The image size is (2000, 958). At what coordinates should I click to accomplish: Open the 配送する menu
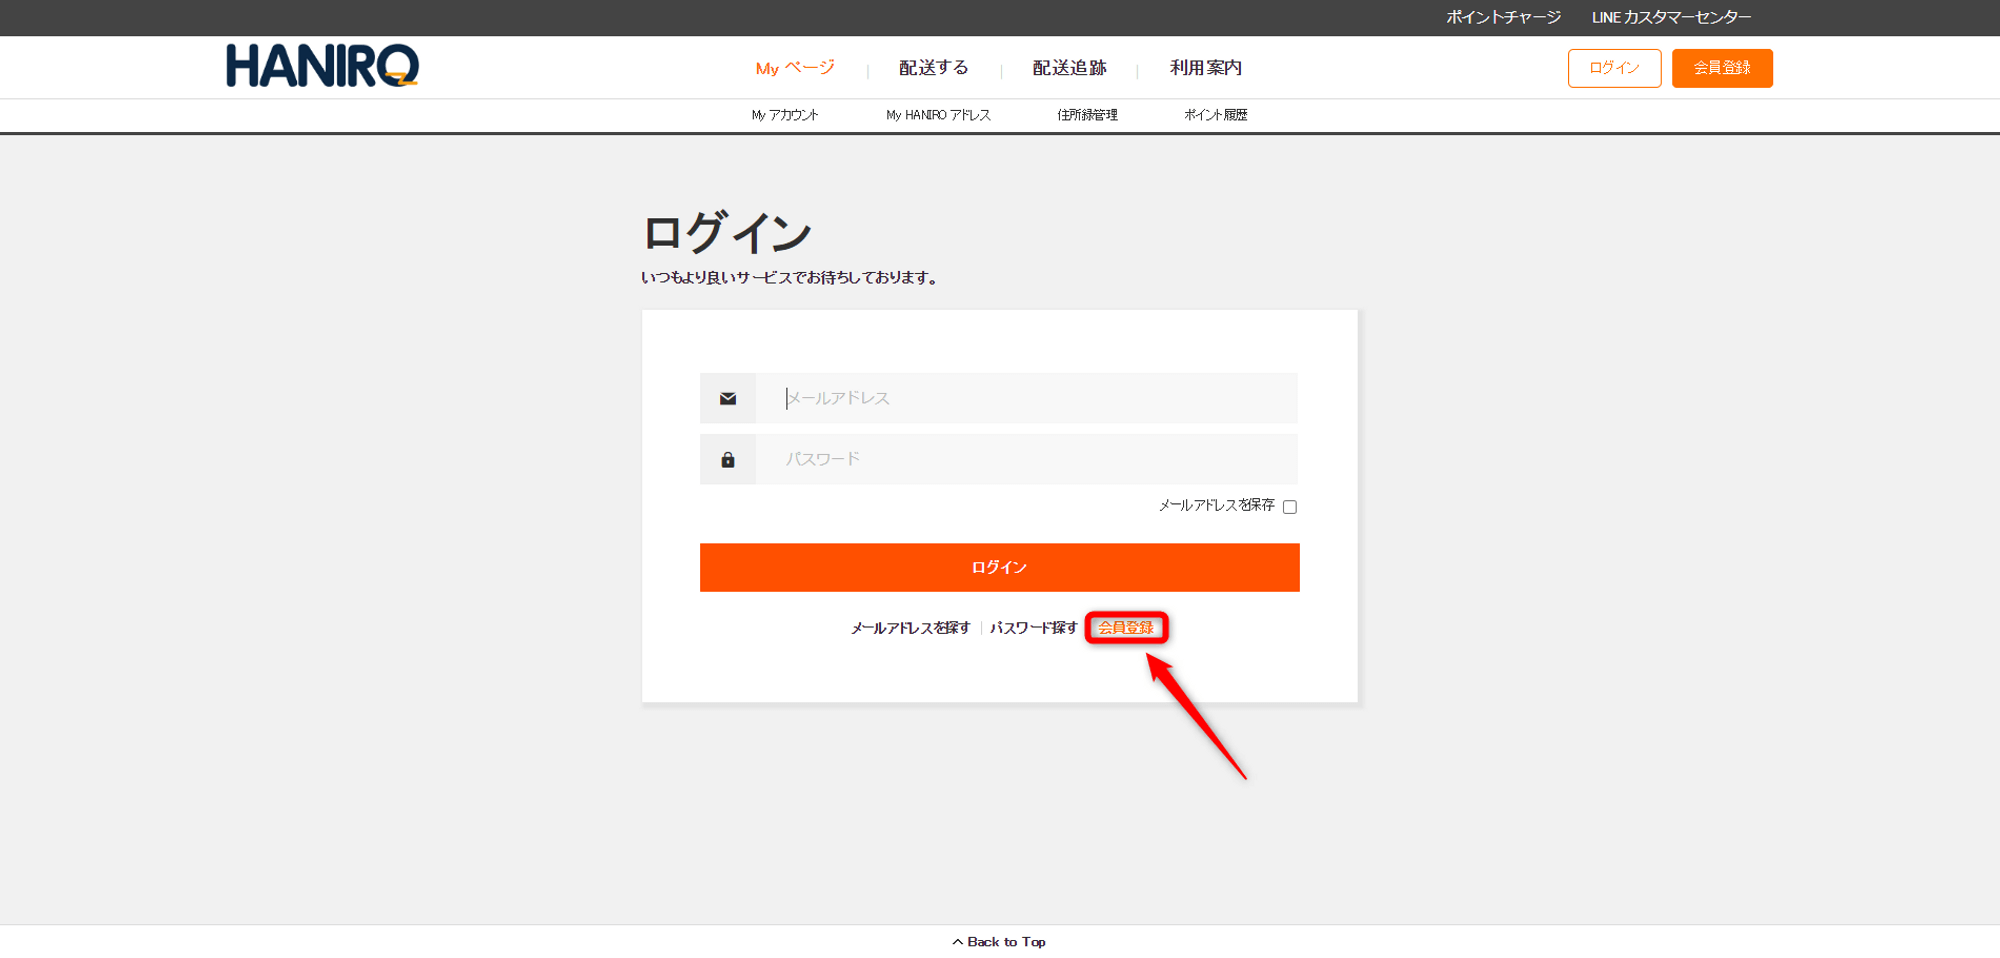(933, 68)
